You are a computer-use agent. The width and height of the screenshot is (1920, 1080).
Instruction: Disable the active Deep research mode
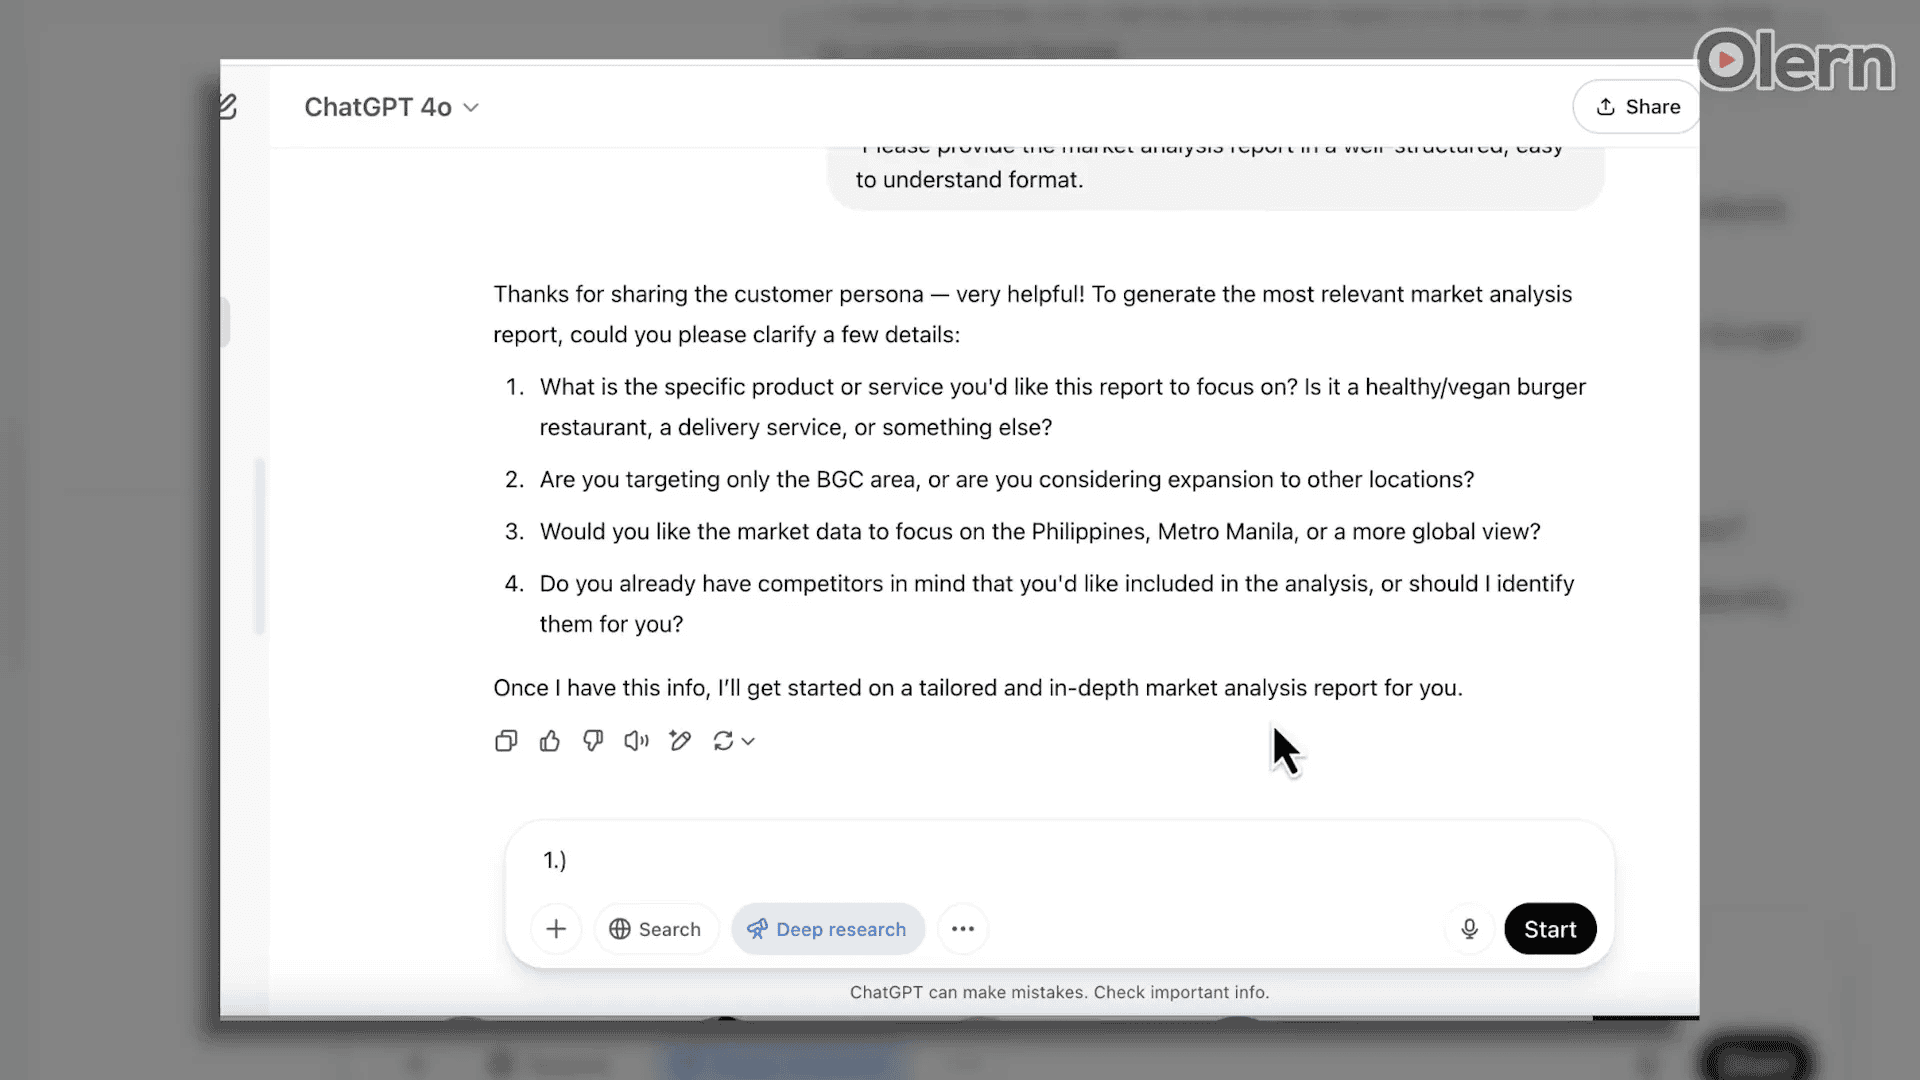coord(827,929)
